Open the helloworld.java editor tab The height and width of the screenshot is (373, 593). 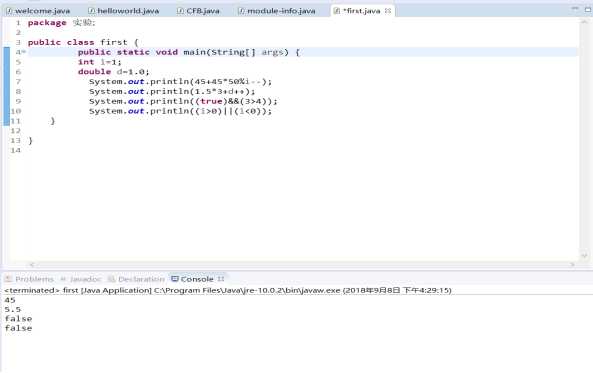pos(124,11)
